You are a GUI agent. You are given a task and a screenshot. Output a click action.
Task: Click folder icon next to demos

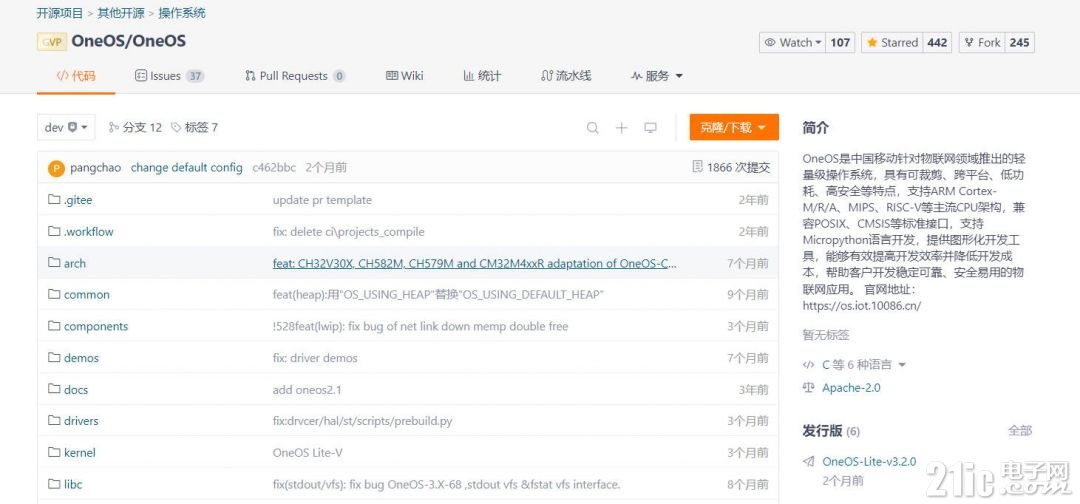[x=54, y=357]
